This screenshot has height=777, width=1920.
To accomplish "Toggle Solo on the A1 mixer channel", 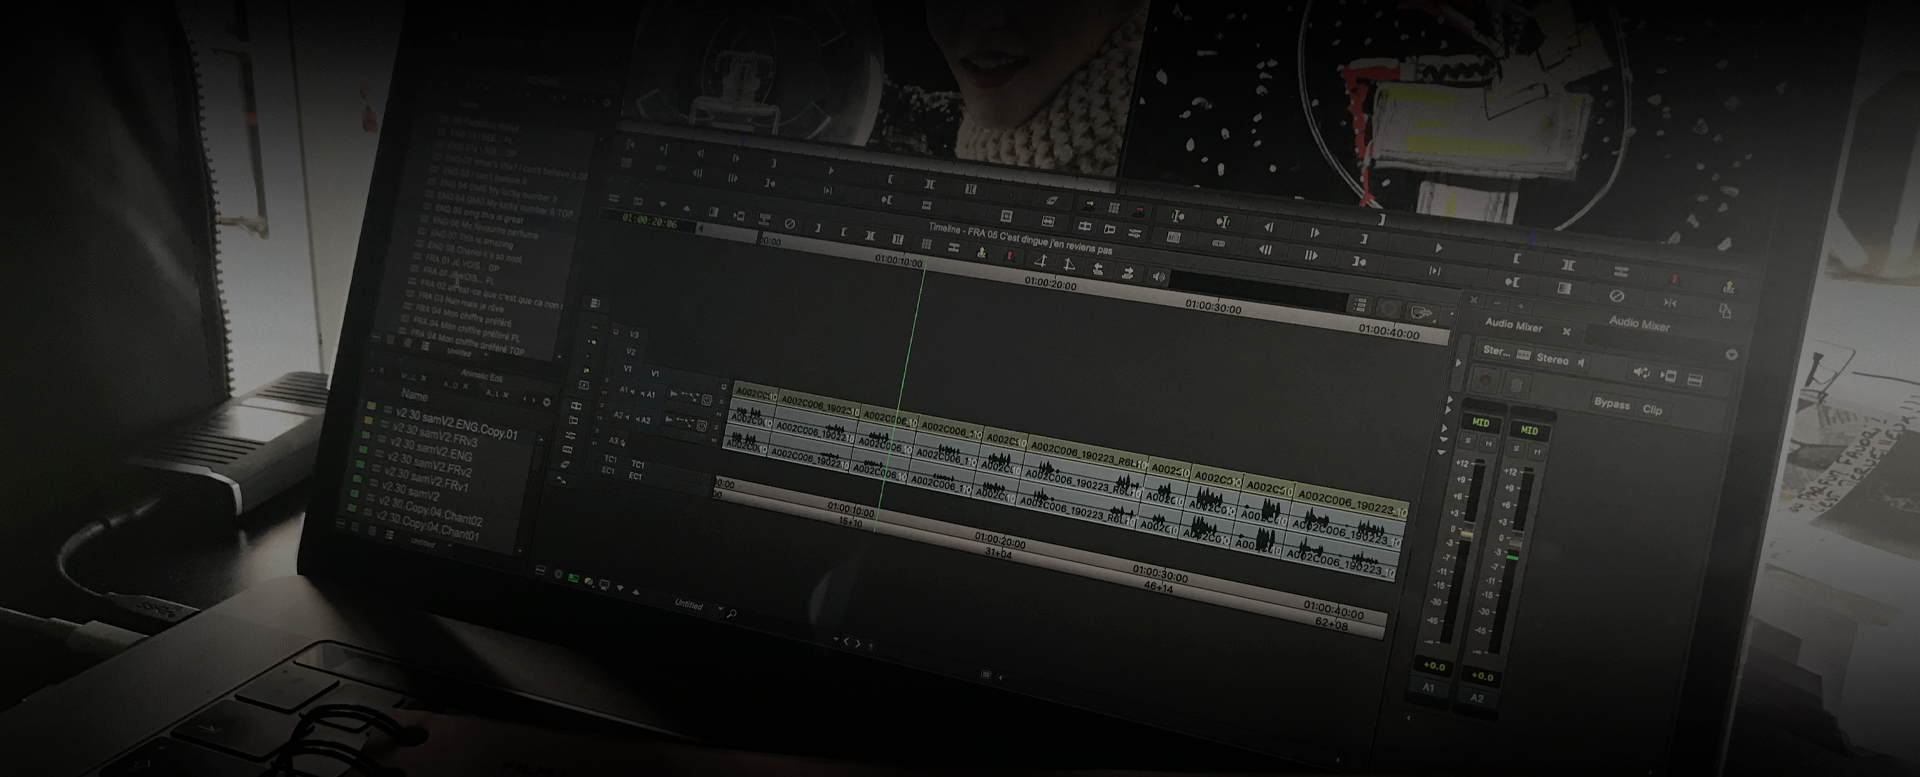I will (x=1469, y=441).
